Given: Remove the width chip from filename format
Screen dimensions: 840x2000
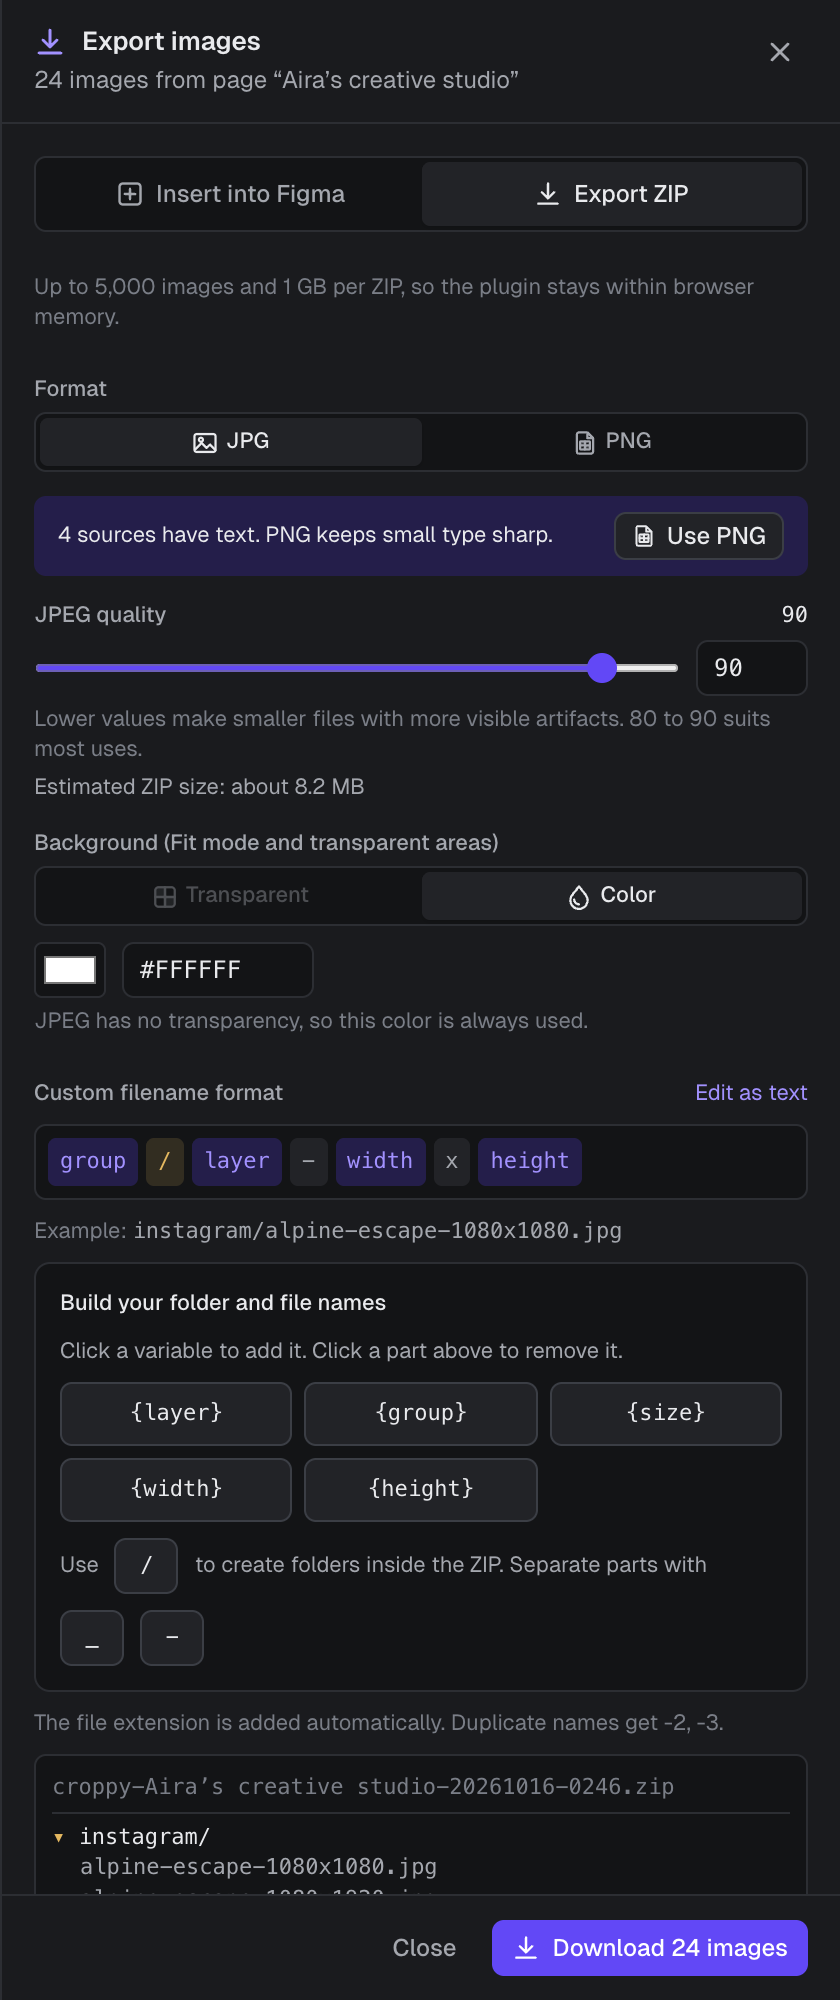Looking at the screenshot, I should coord(380,1161).
